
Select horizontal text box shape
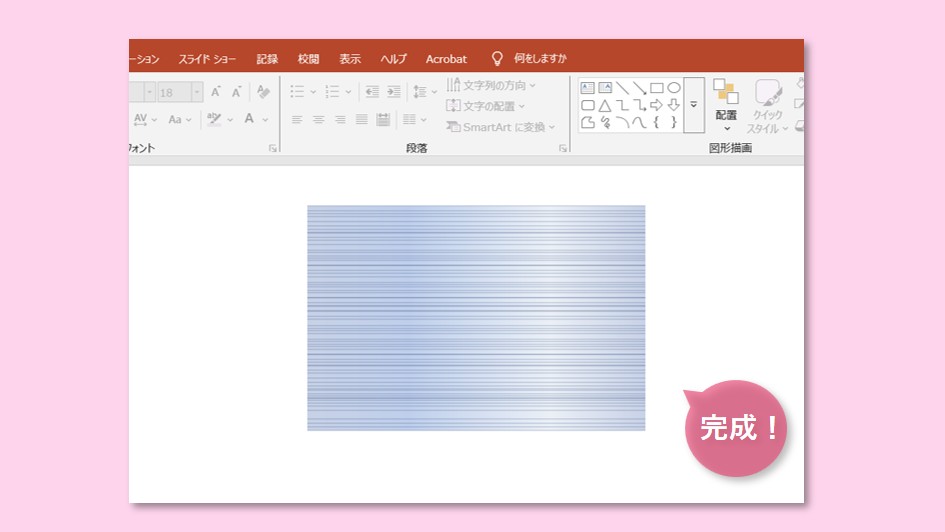click(x=588, y=88)
